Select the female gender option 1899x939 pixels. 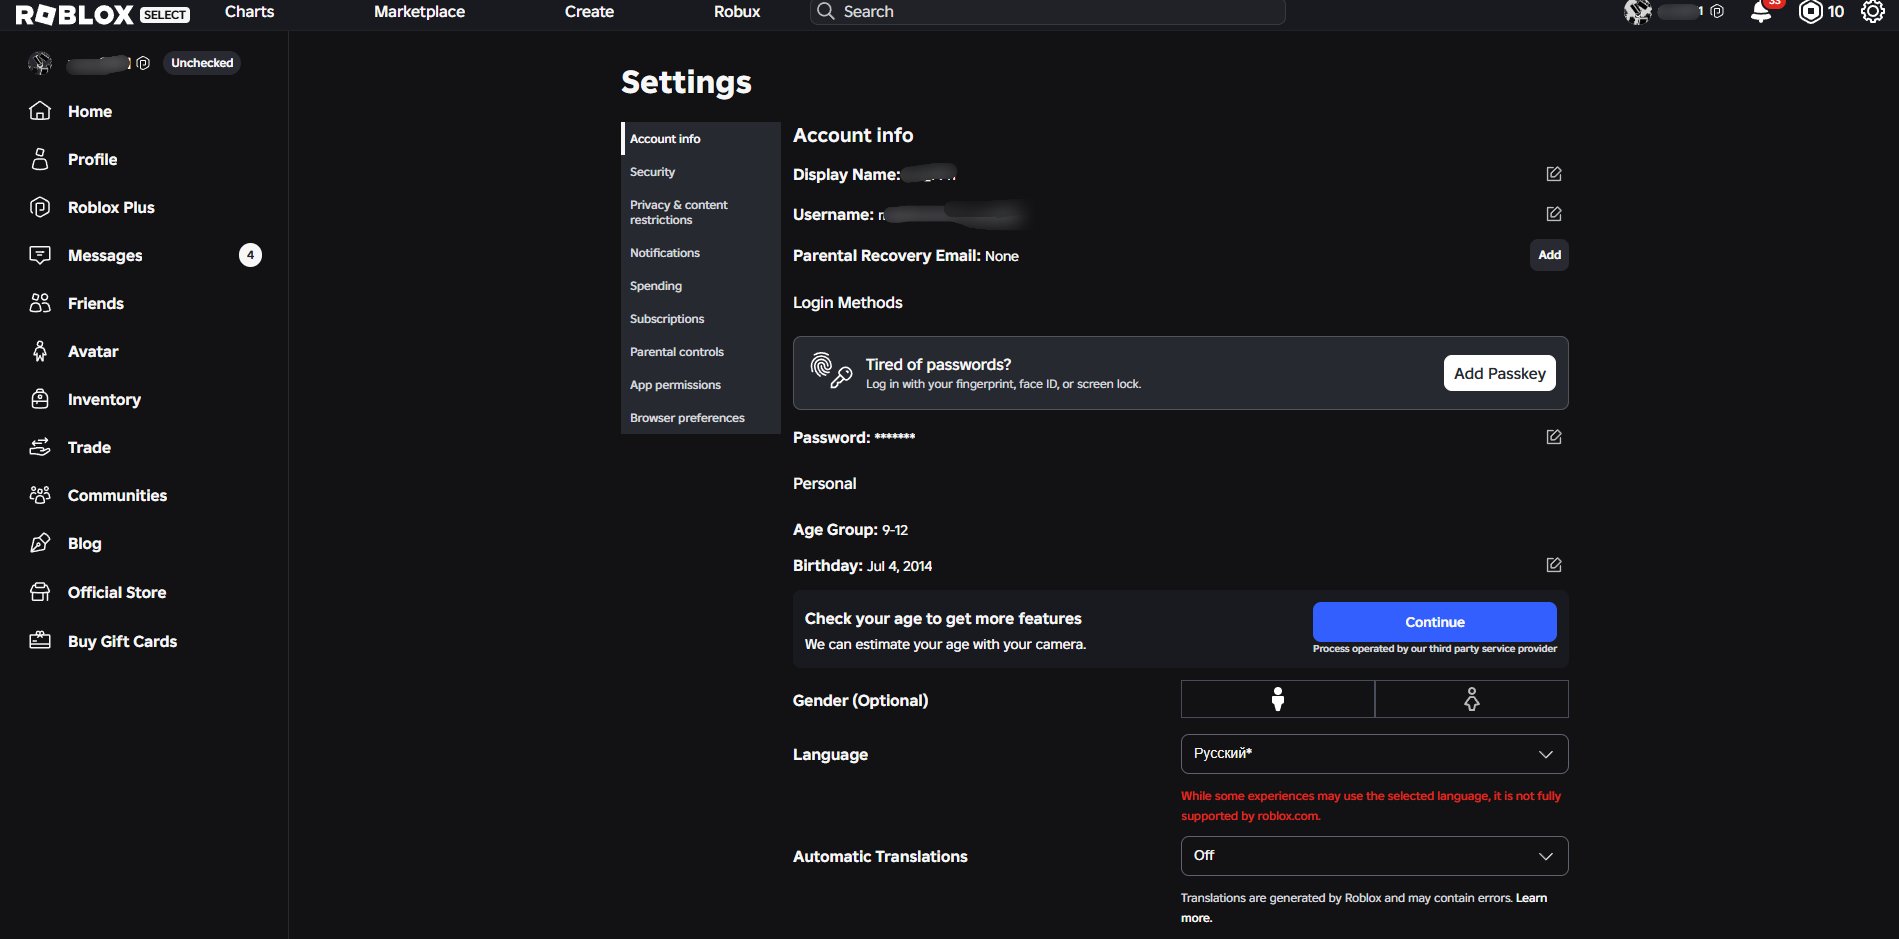tap(1472, 699)
